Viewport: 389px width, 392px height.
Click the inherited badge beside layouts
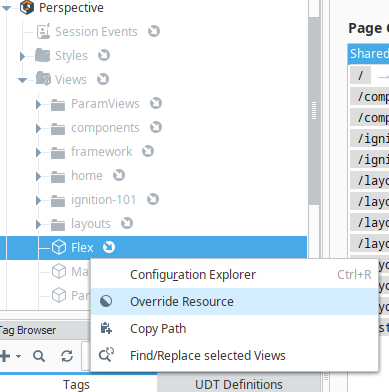(x=127, y=223)
